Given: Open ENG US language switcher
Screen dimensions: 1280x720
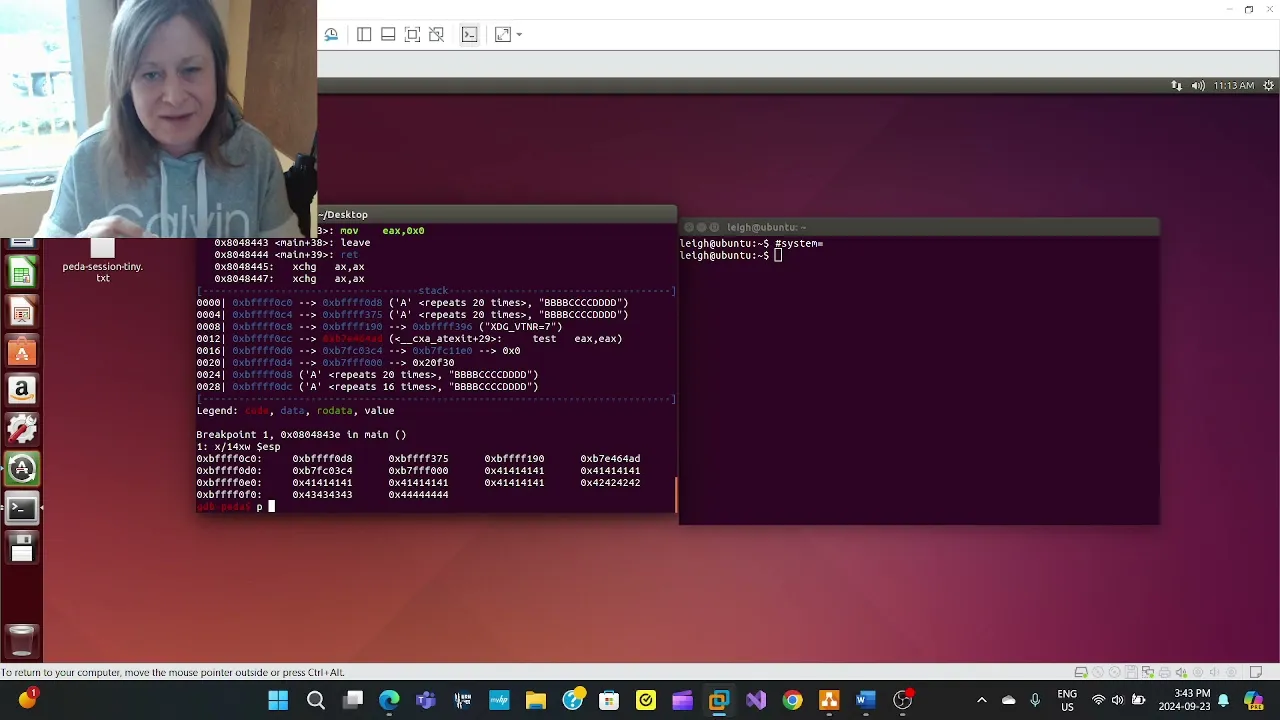Looking at the screenshot, I should (1067, 700).
